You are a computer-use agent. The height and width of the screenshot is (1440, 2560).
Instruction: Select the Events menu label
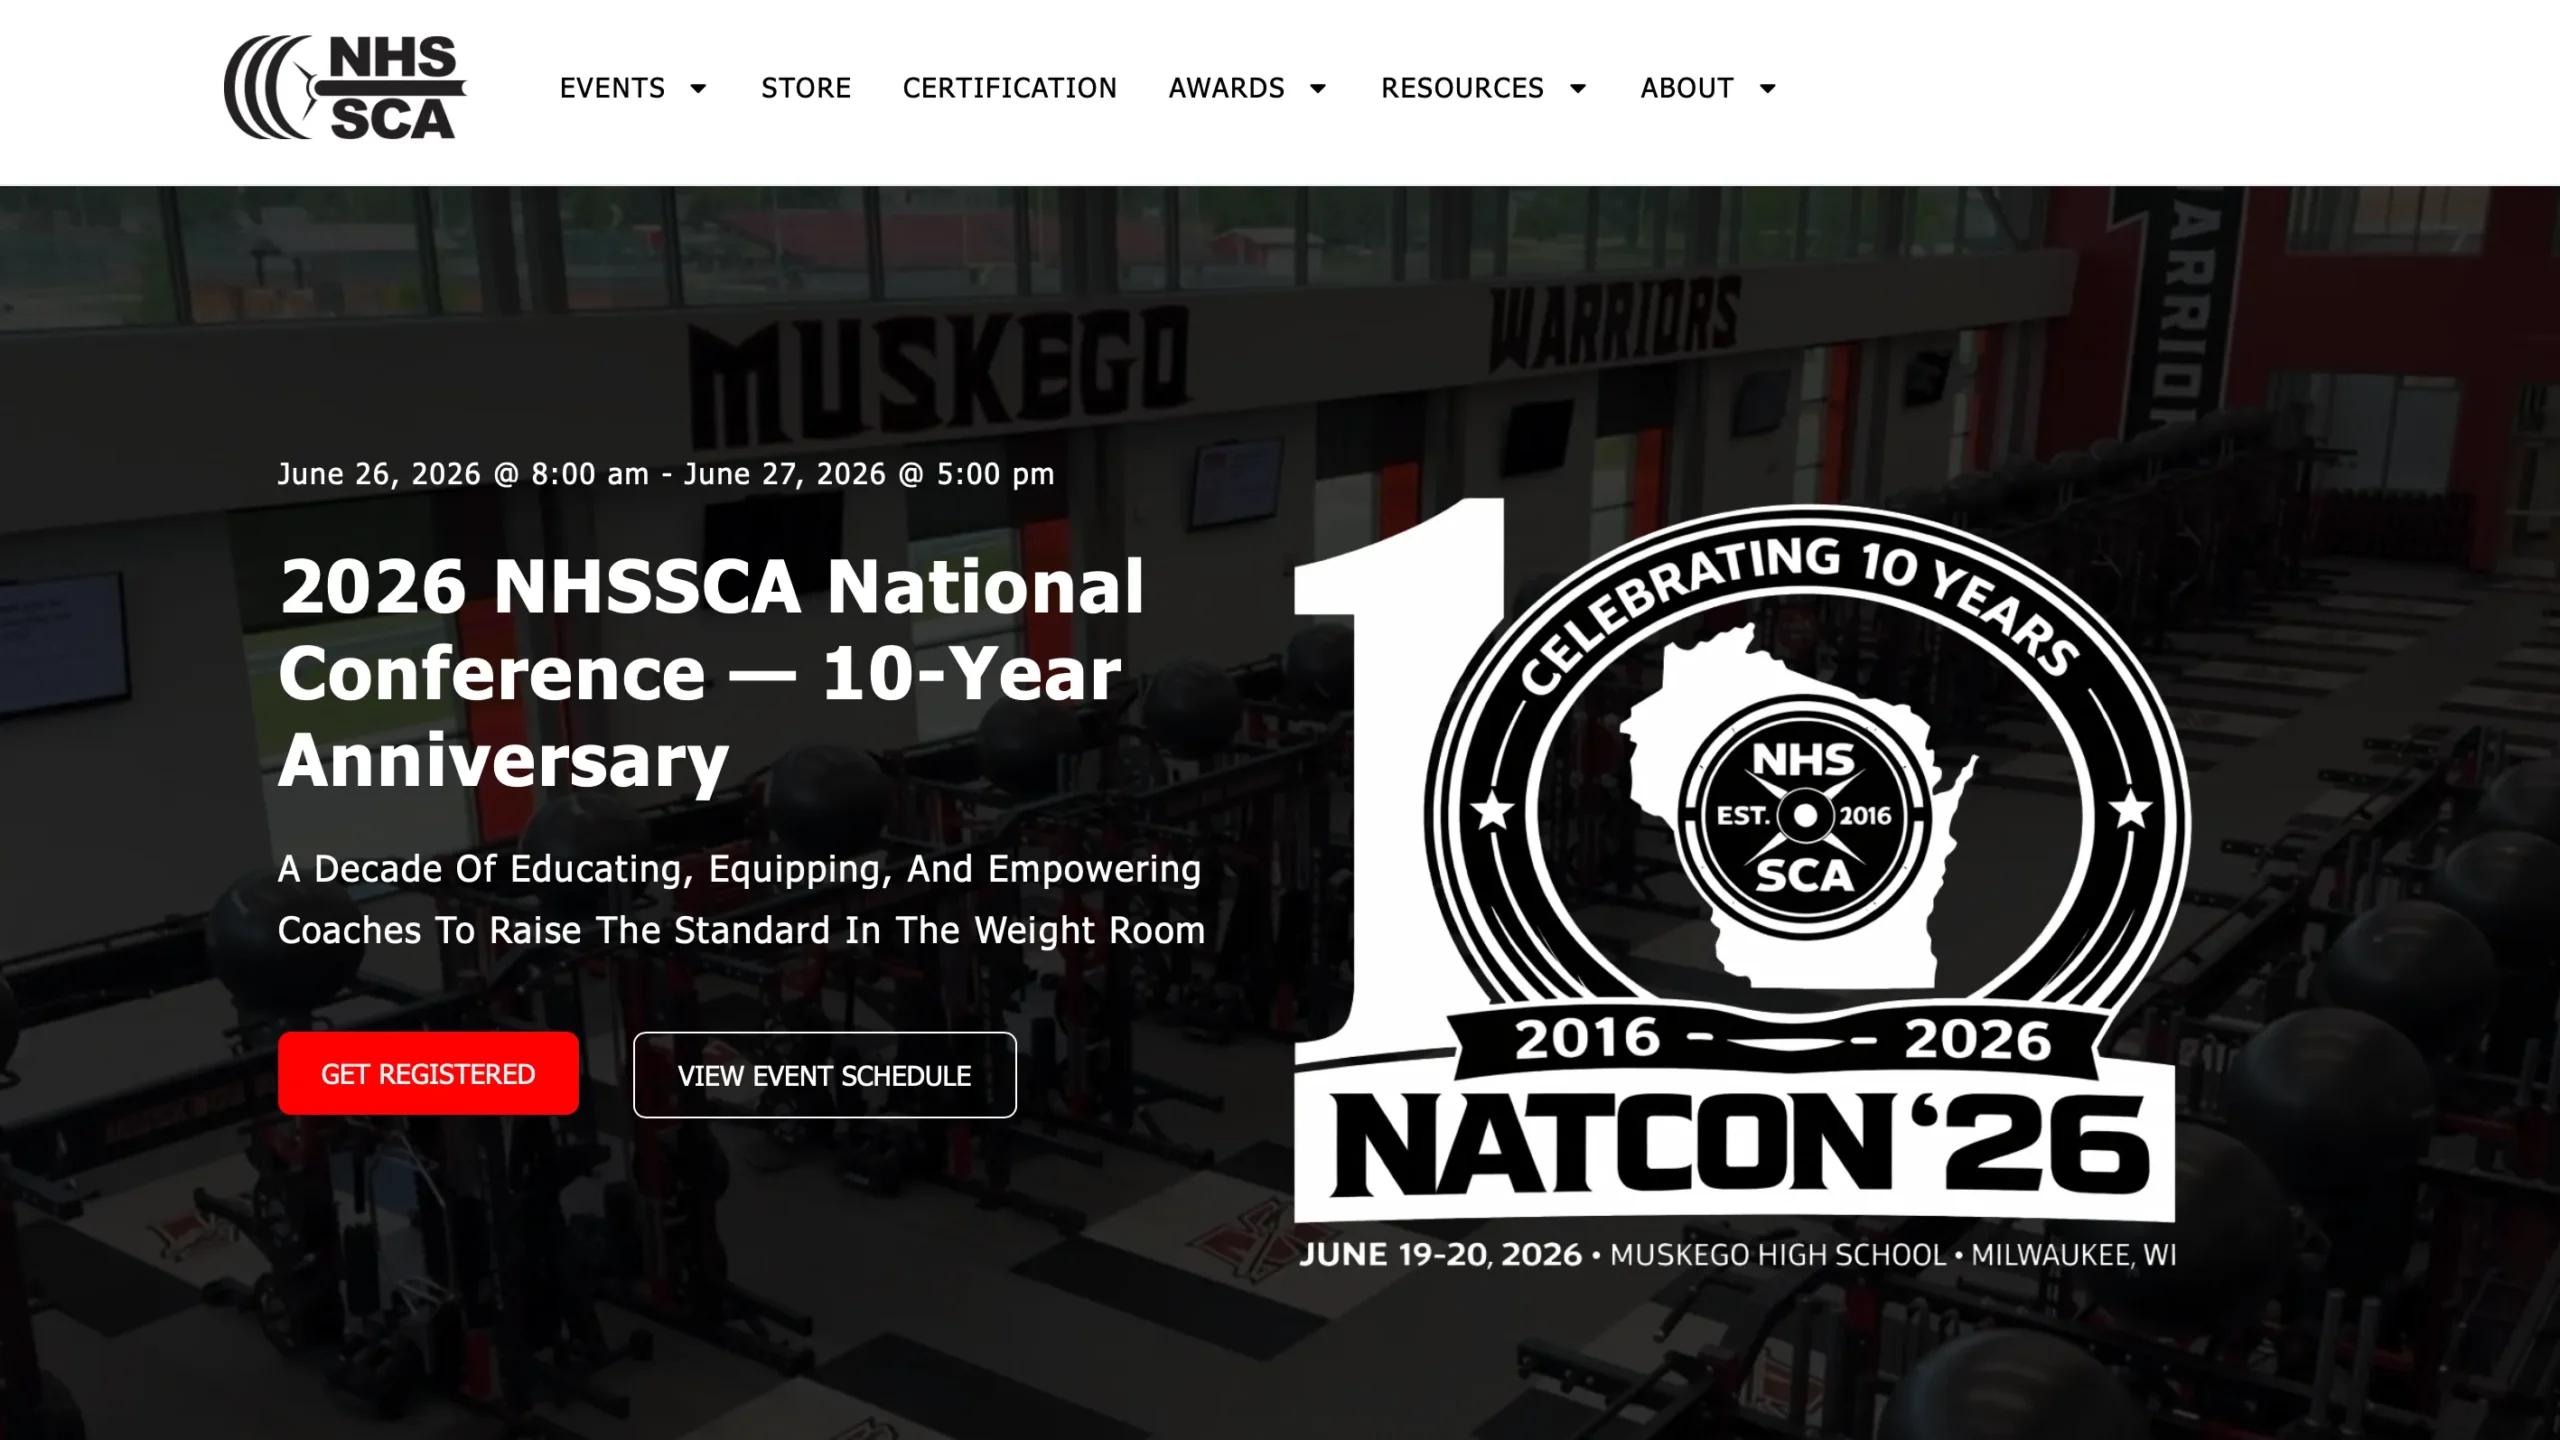coord(612,88)
